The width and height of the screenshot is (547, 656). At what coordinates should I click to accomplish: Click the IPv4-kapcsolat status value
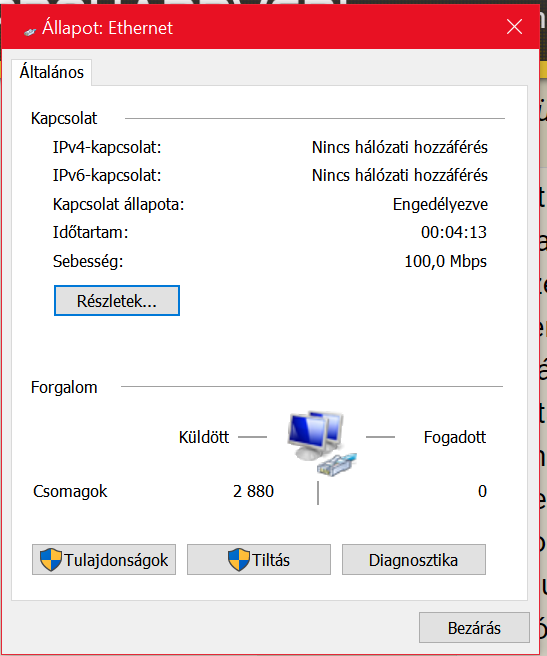click(400, 147)
